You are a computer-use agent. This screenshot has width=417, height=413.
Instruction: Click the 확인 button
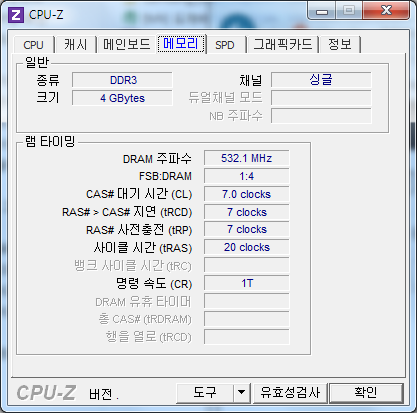pos(366,393)
